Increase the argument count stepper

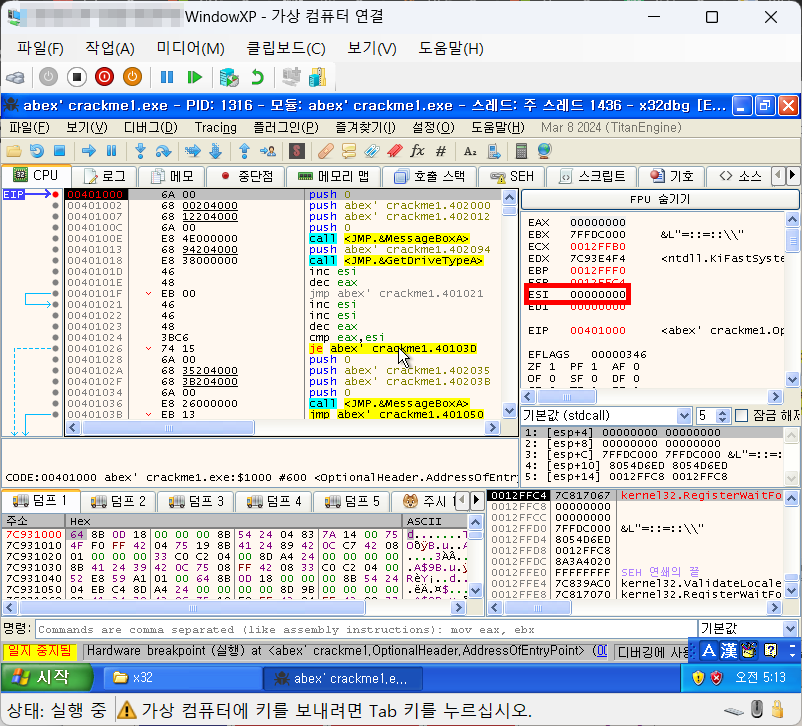coord(722,412)
